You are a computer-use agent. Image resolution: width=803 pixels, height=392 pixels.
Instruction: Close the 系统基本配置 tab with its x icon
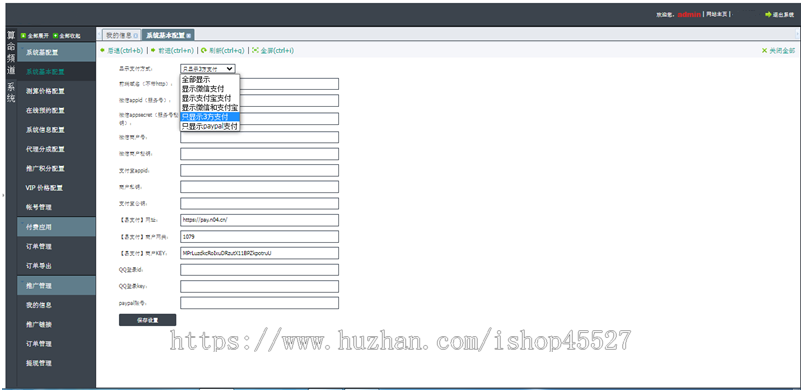pos(188,35)
